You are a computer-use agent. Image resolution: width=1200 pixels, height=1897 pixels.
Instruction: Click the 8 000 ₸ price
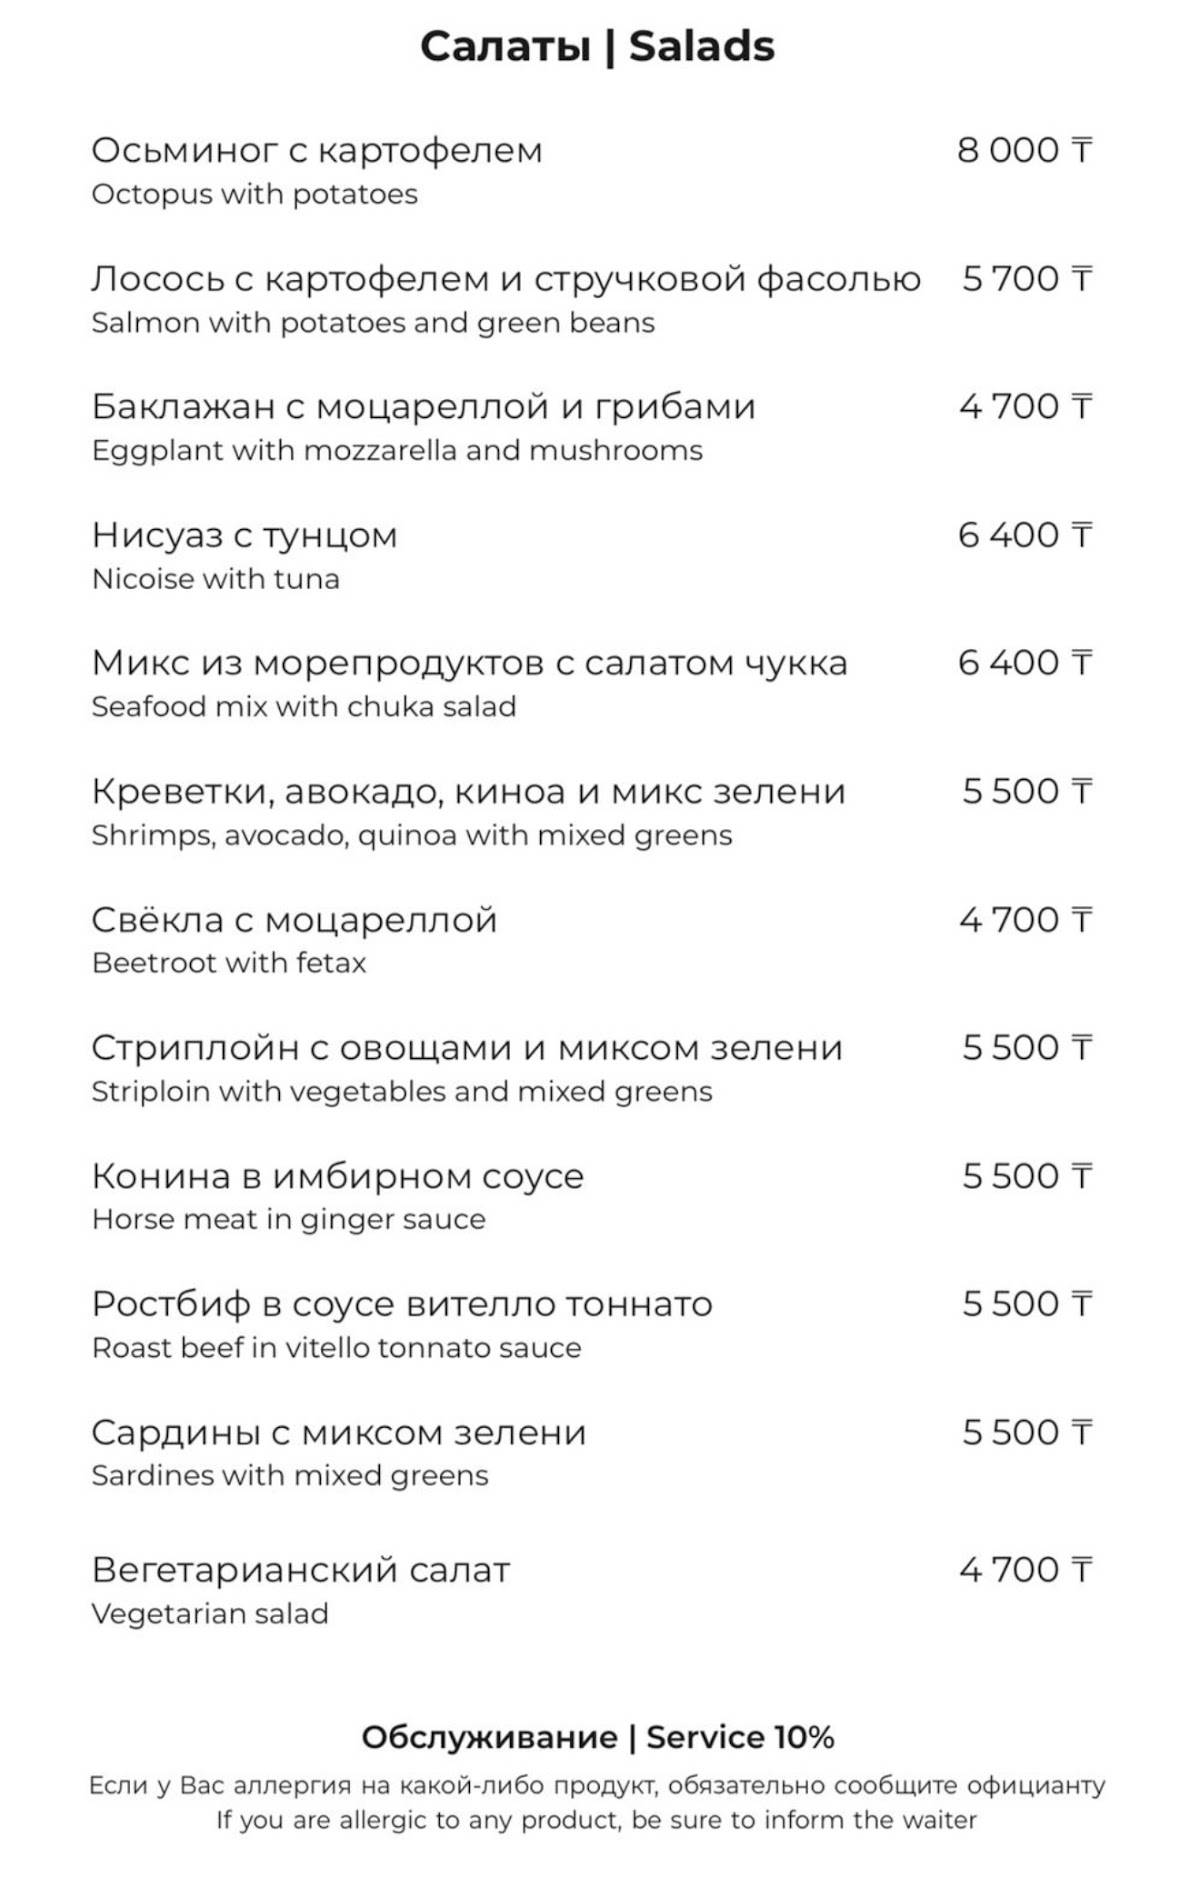(x=1025, y=150)
